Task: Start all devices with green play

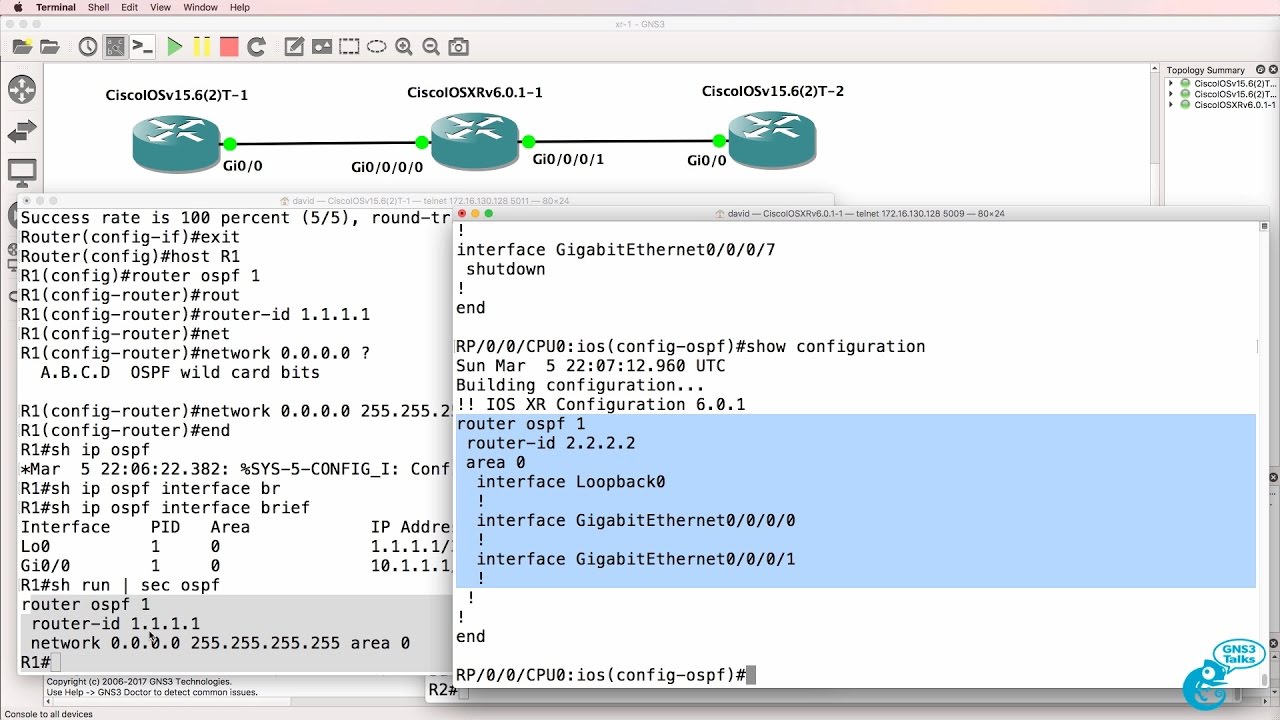Action: coord(175,46)
